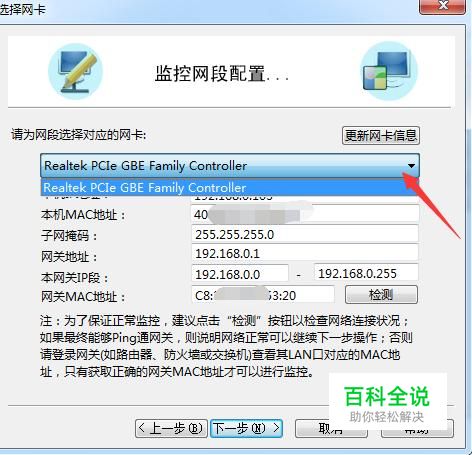472x455 pixels.
Task: Click the monitor with pencil icon
Action: (x=76, y=72)
